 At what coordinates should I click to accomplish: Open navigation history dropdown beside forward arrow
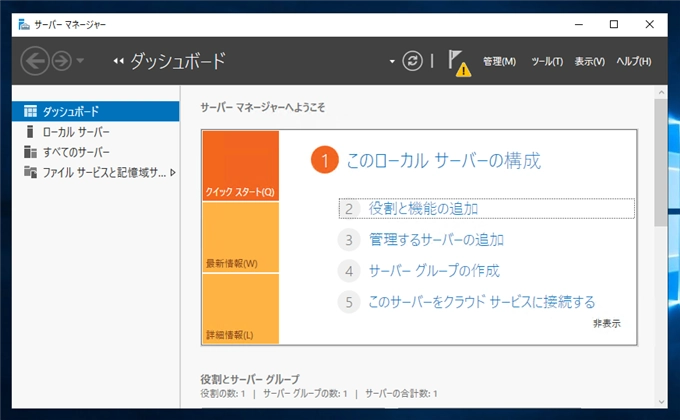coord(80,61)
